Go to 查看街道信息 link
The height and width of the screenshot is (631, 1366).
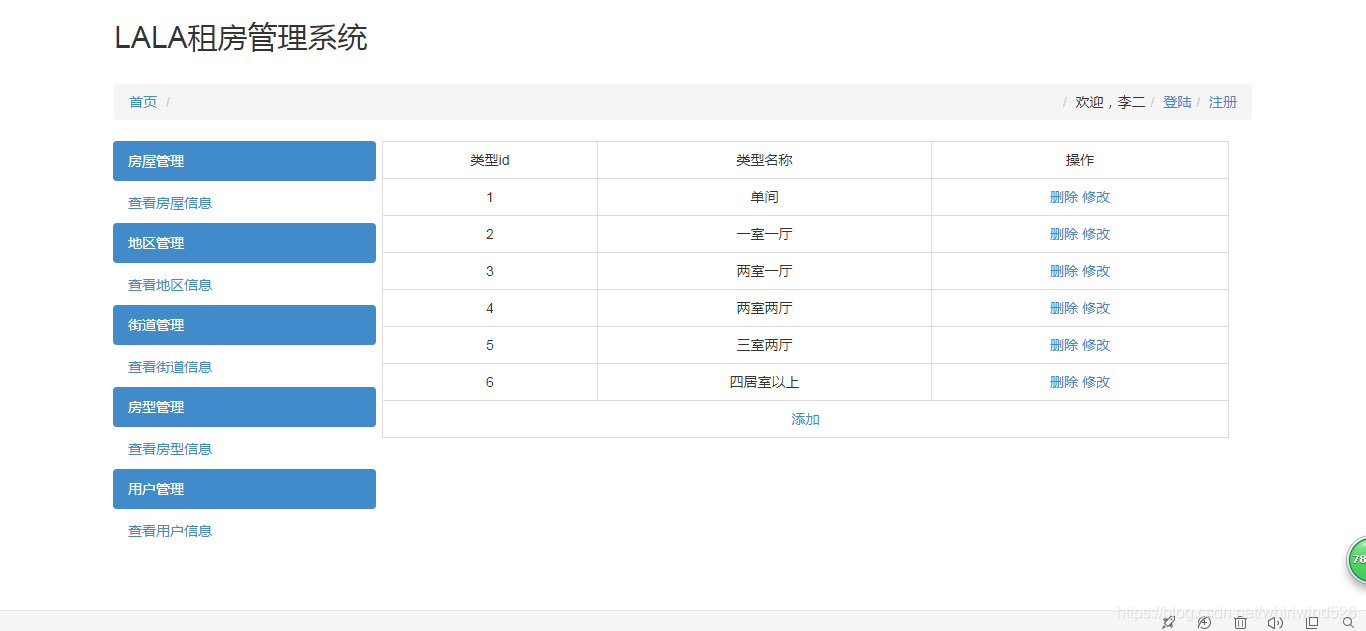click(x=170, y=367)
